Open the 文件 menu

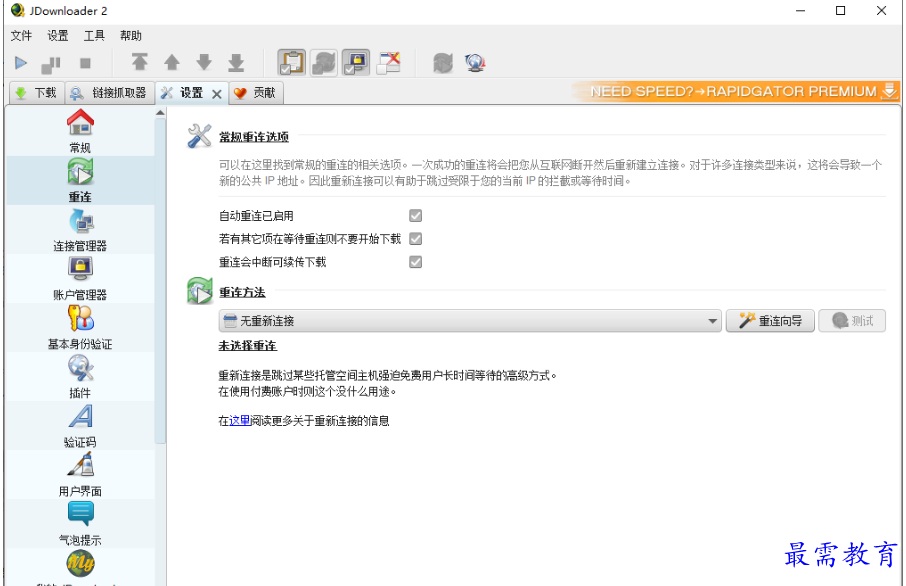click(x=21, y=36)
